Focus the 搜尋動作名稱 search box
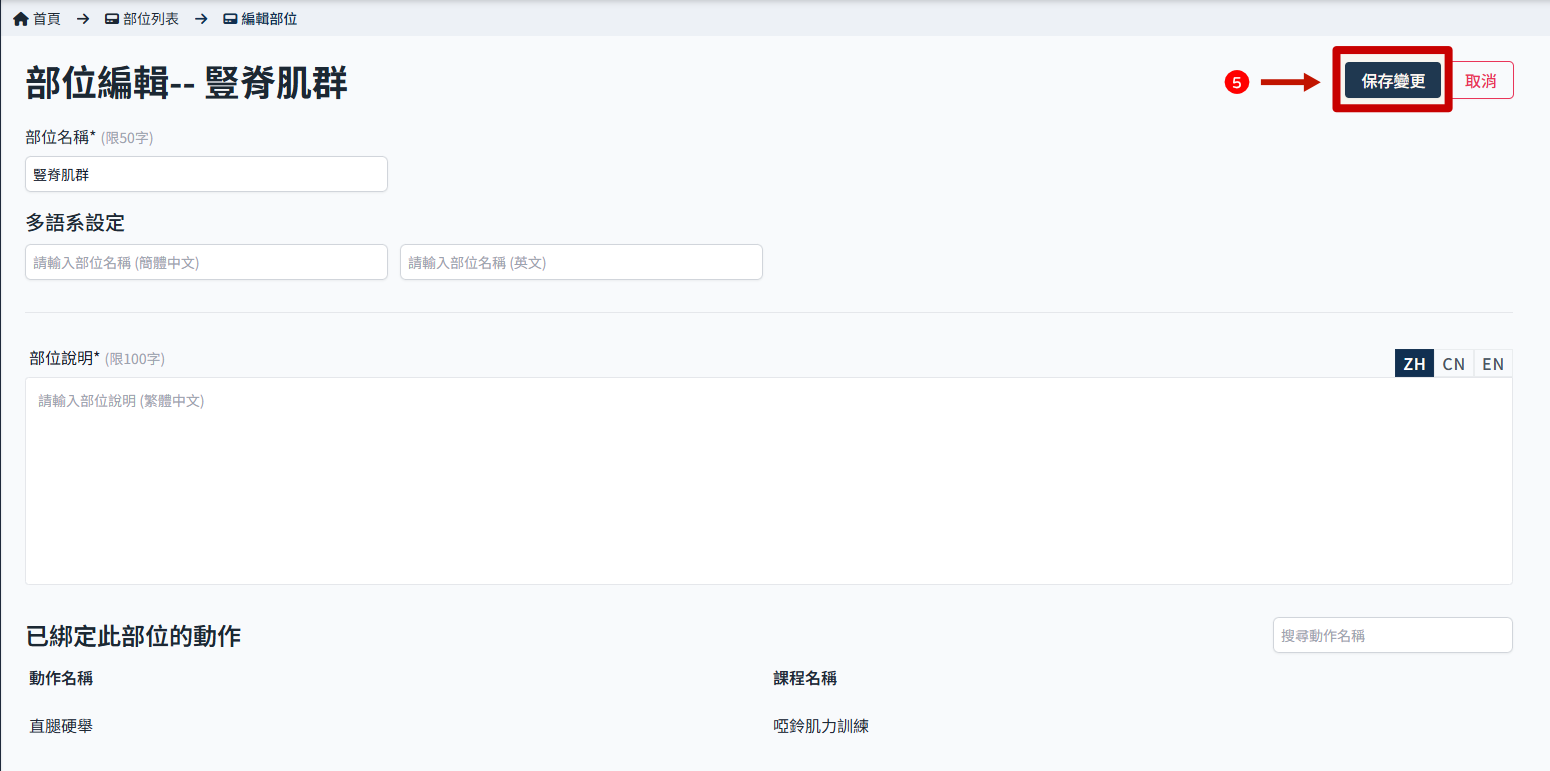This screenshot has height=771, width=1550. [1393, 635]
